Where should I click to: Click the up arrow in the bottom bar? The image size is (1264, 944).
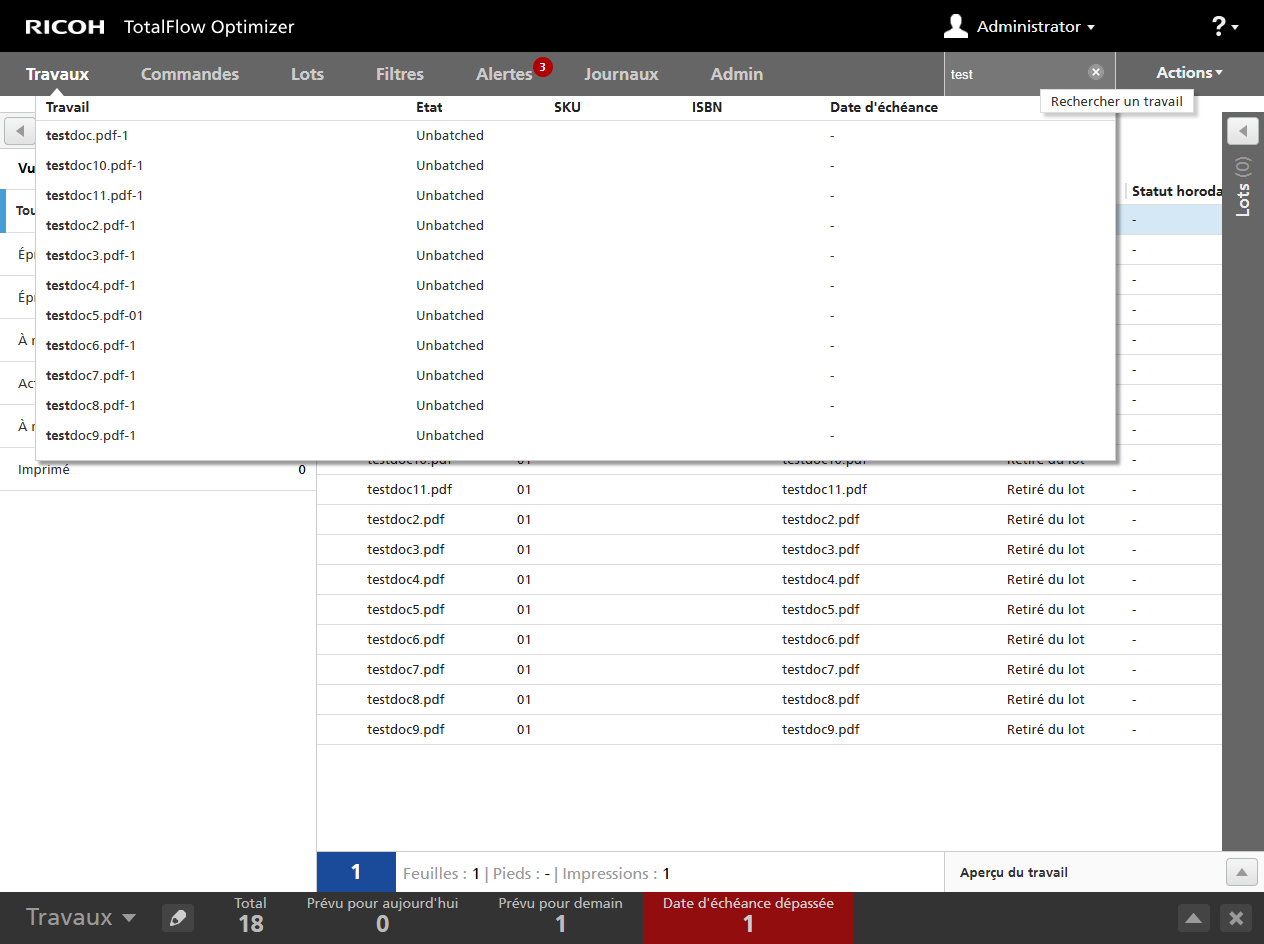click(x=1194, y=918)
